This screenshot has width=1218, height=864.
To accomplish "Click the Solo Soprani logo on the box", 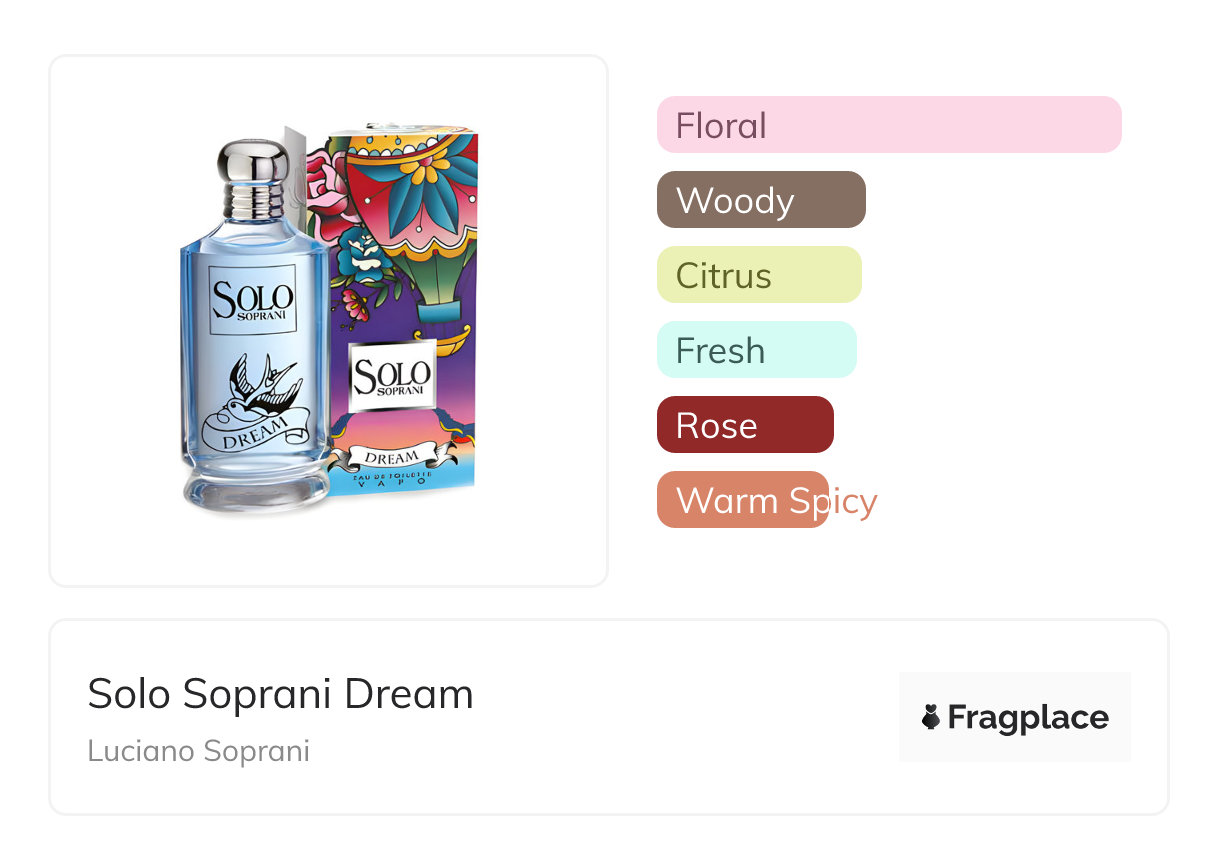I will pos(391,376).
